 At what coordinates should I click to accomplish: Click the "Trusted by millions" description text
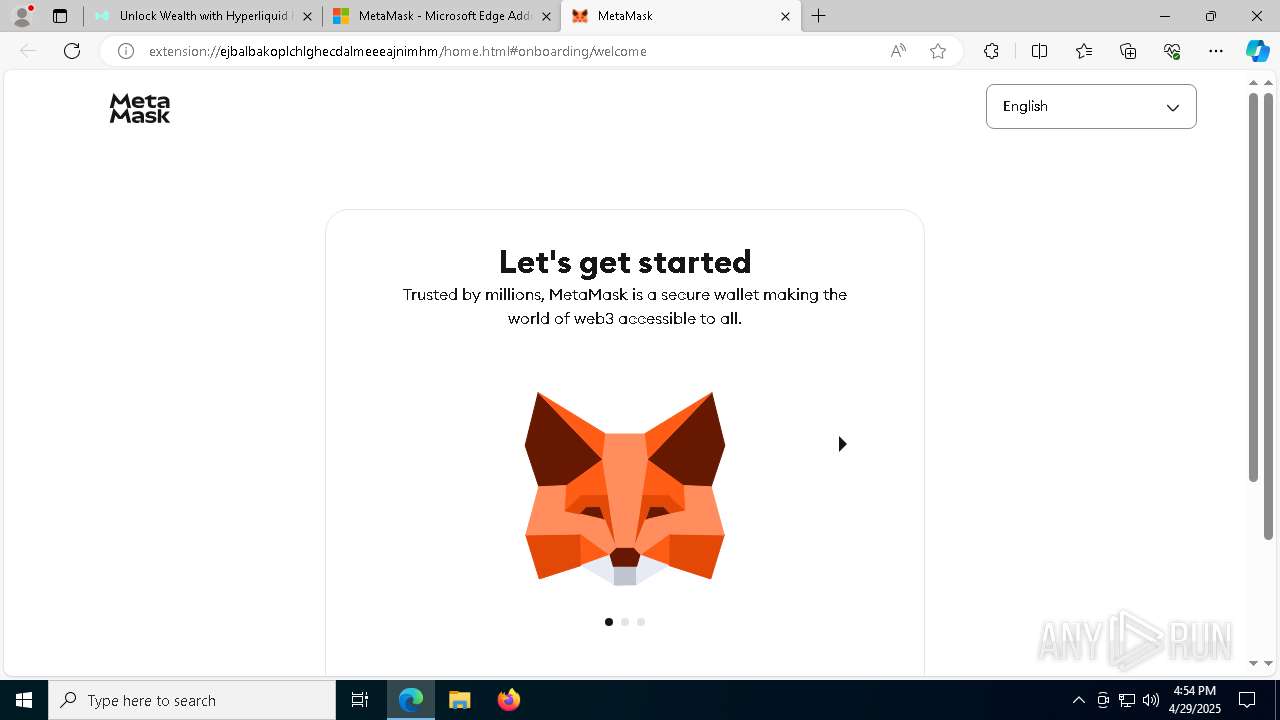pos(625,307)
